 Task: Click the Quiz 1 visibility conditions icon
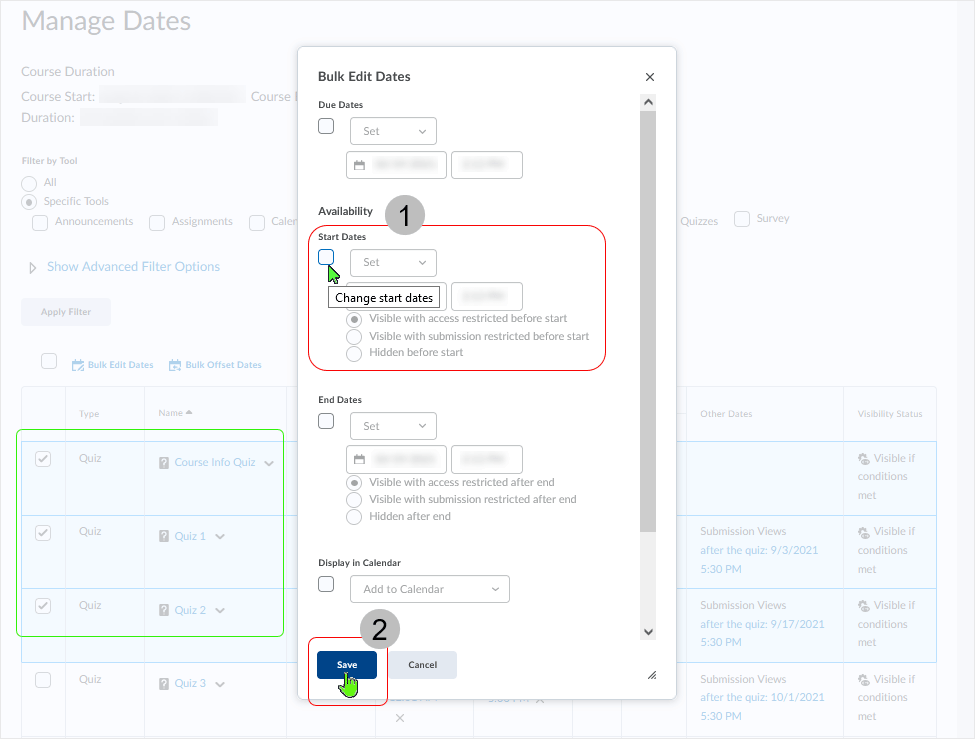click(x=864, y=532)
